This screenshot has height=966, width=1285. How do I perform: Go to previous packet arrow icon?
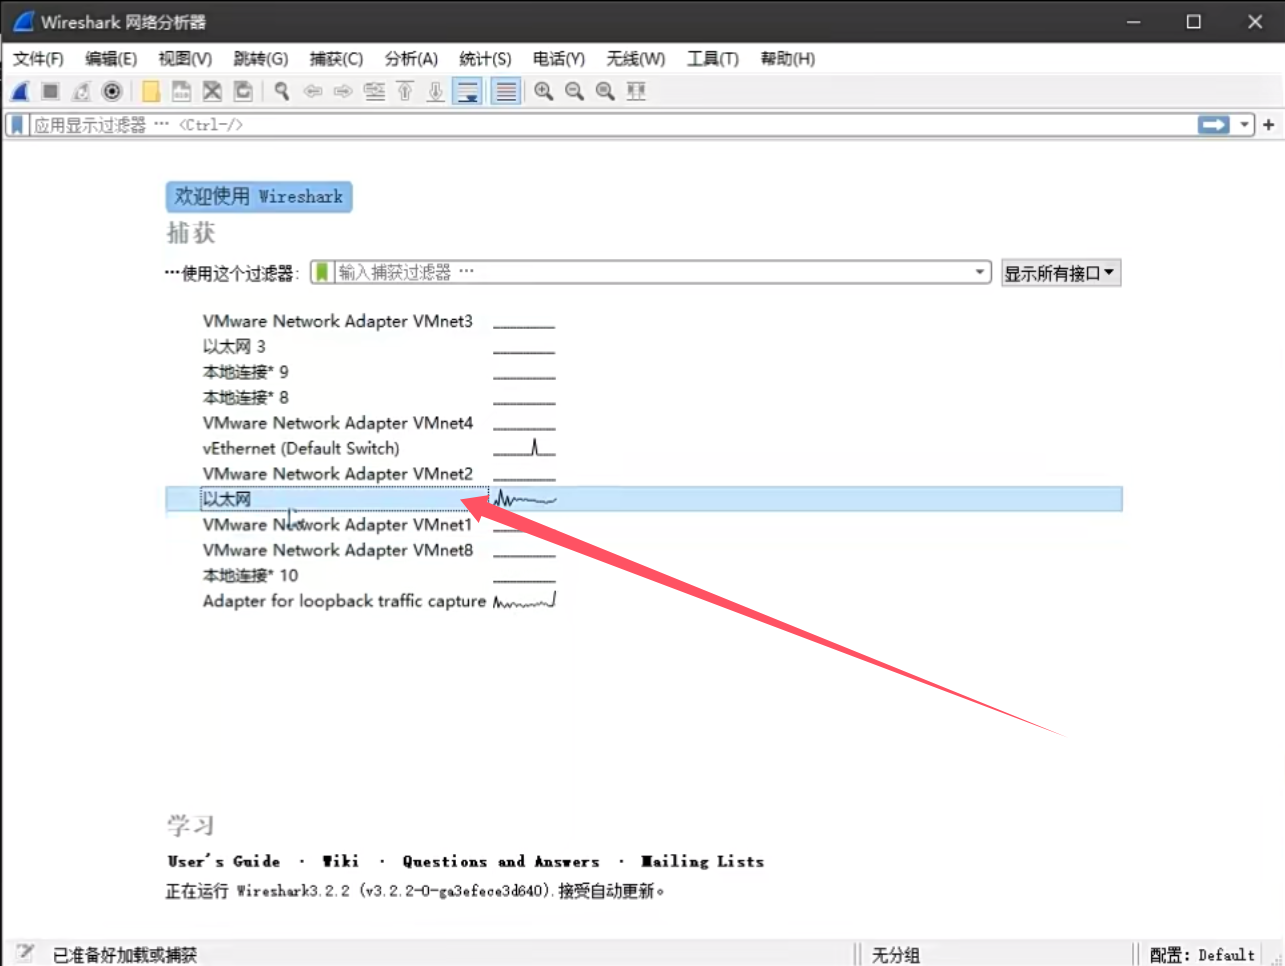[x=313, y=92]
